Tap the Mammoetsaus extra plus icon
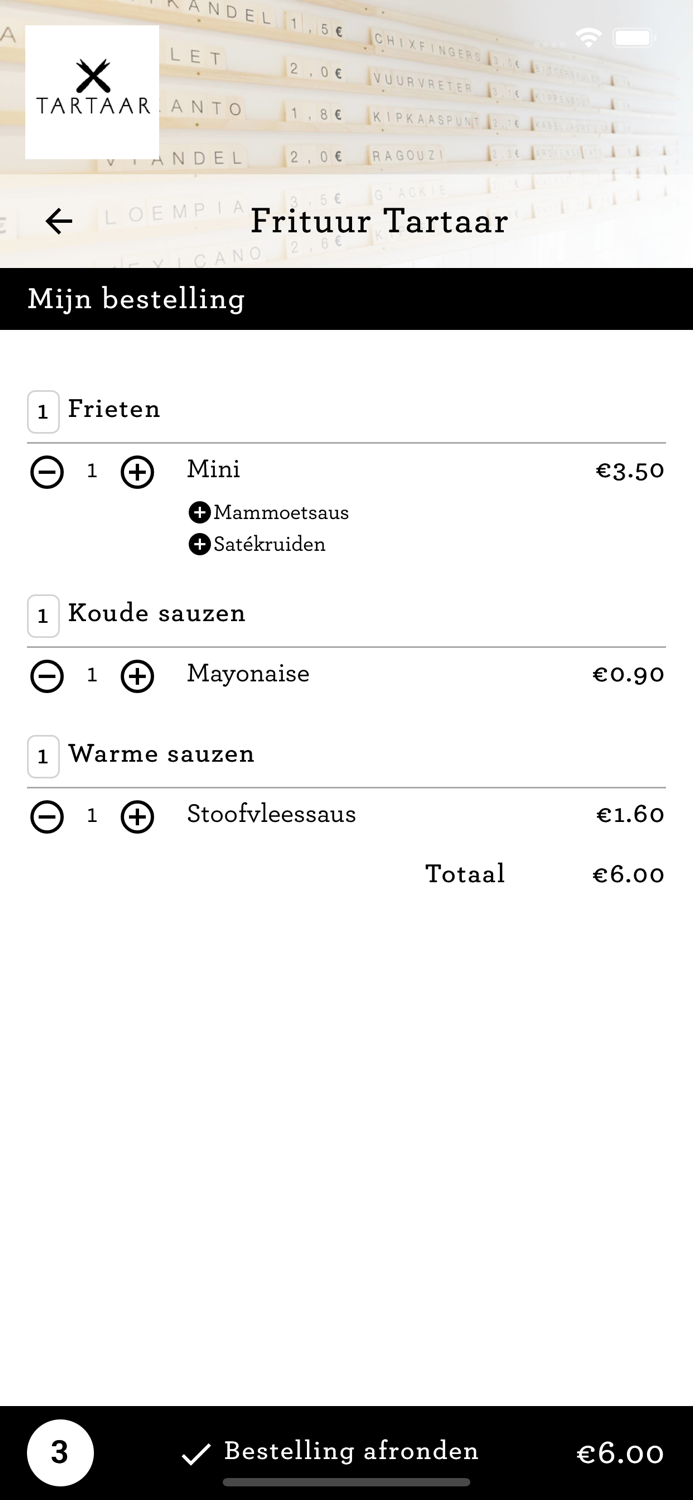This screenshot has height=1500, width=693. coord(200,513)
